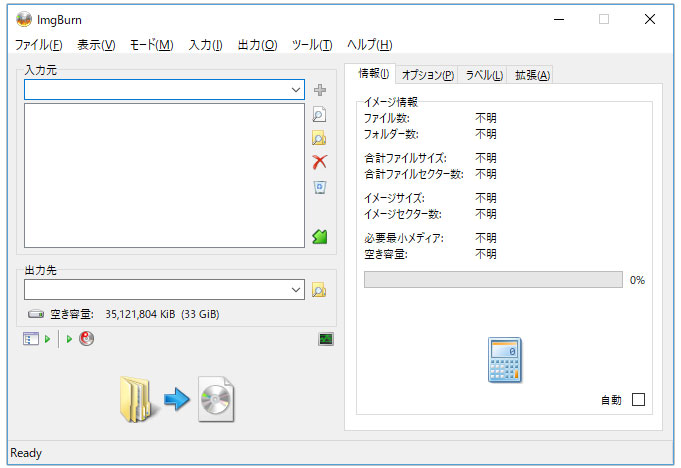The image size is (681, 468).
Task: Click green arrow left of the red disc icon
Action: pyautogui.click(x=69, y=339)
